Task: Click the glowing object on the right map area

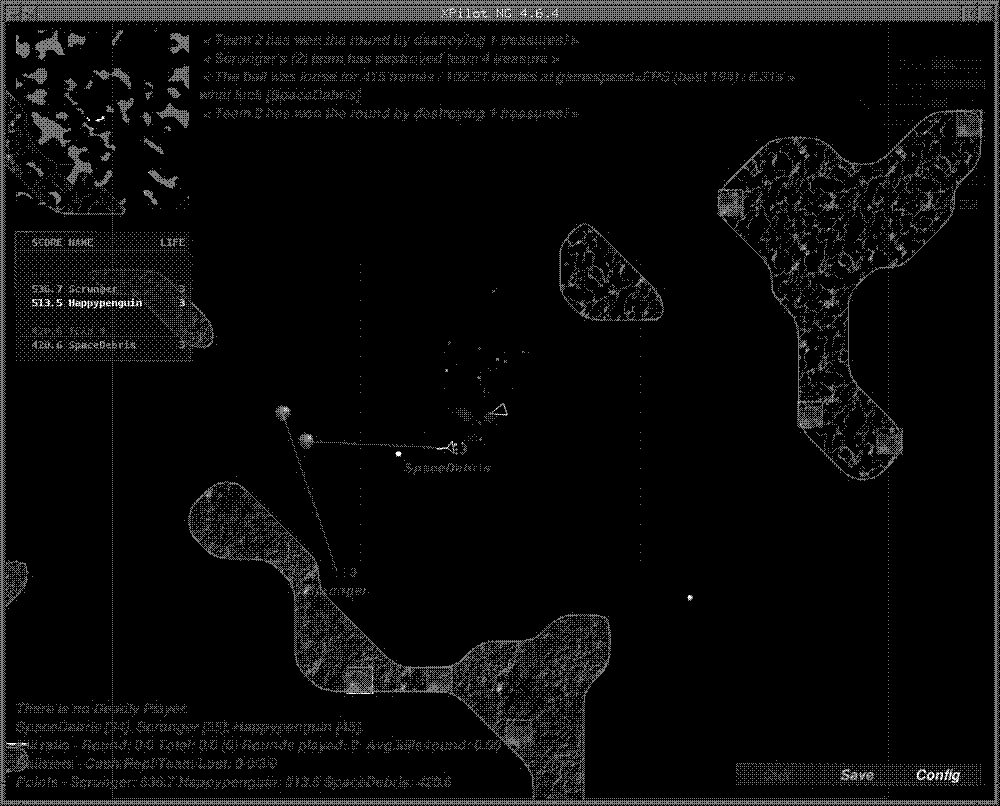Action: pos(689,598)
